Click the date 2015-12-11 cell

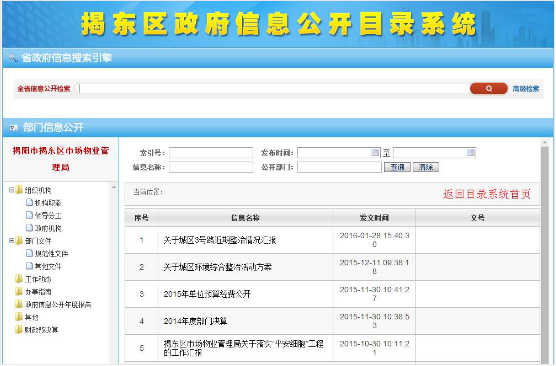click(x=374, y=267)
